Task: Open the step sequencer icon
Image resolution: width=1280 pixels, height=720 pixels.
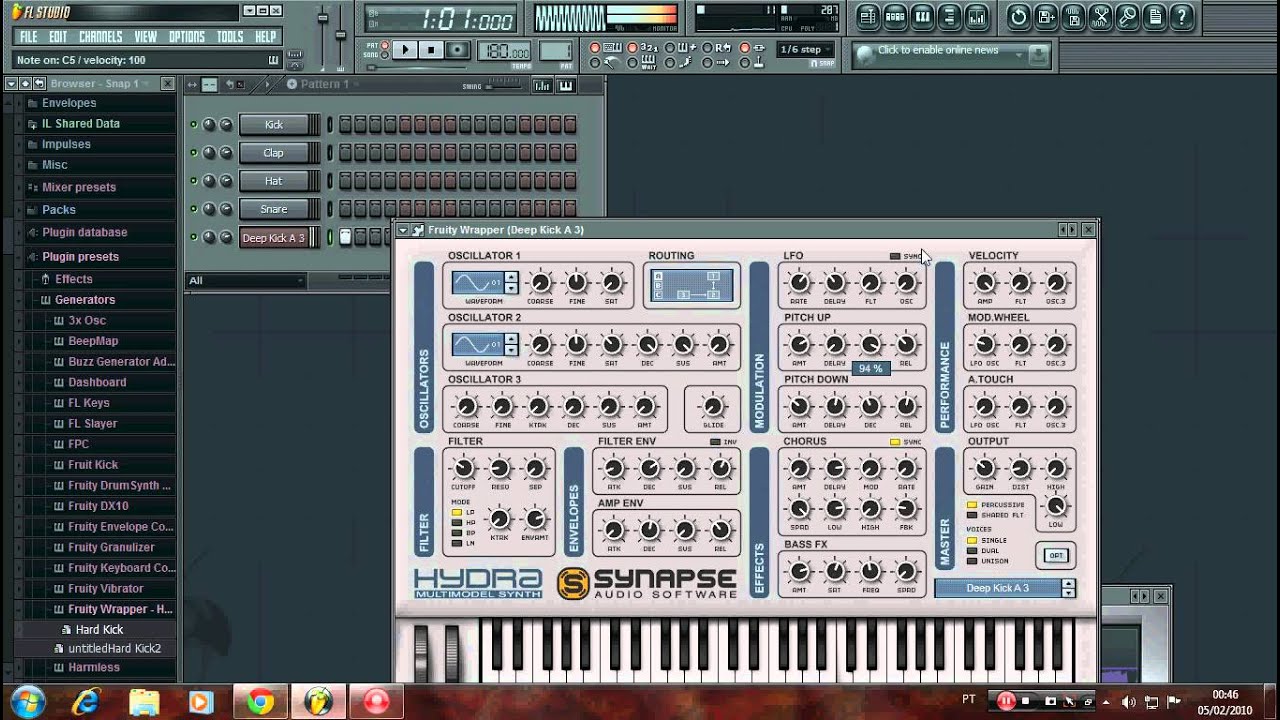Action: tap(896, 16)
